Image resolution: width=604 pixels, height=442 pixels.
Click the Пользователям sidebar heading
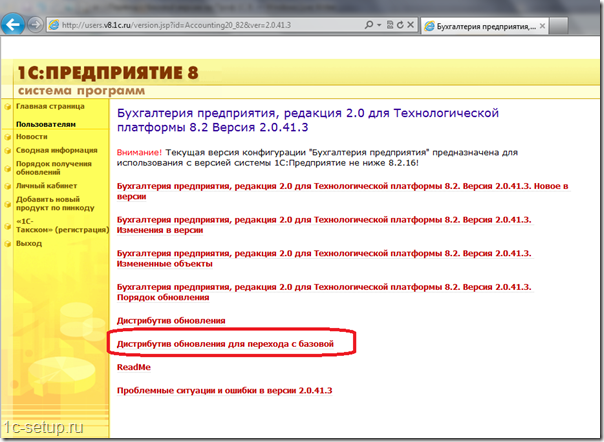click(x=46, y=124)
